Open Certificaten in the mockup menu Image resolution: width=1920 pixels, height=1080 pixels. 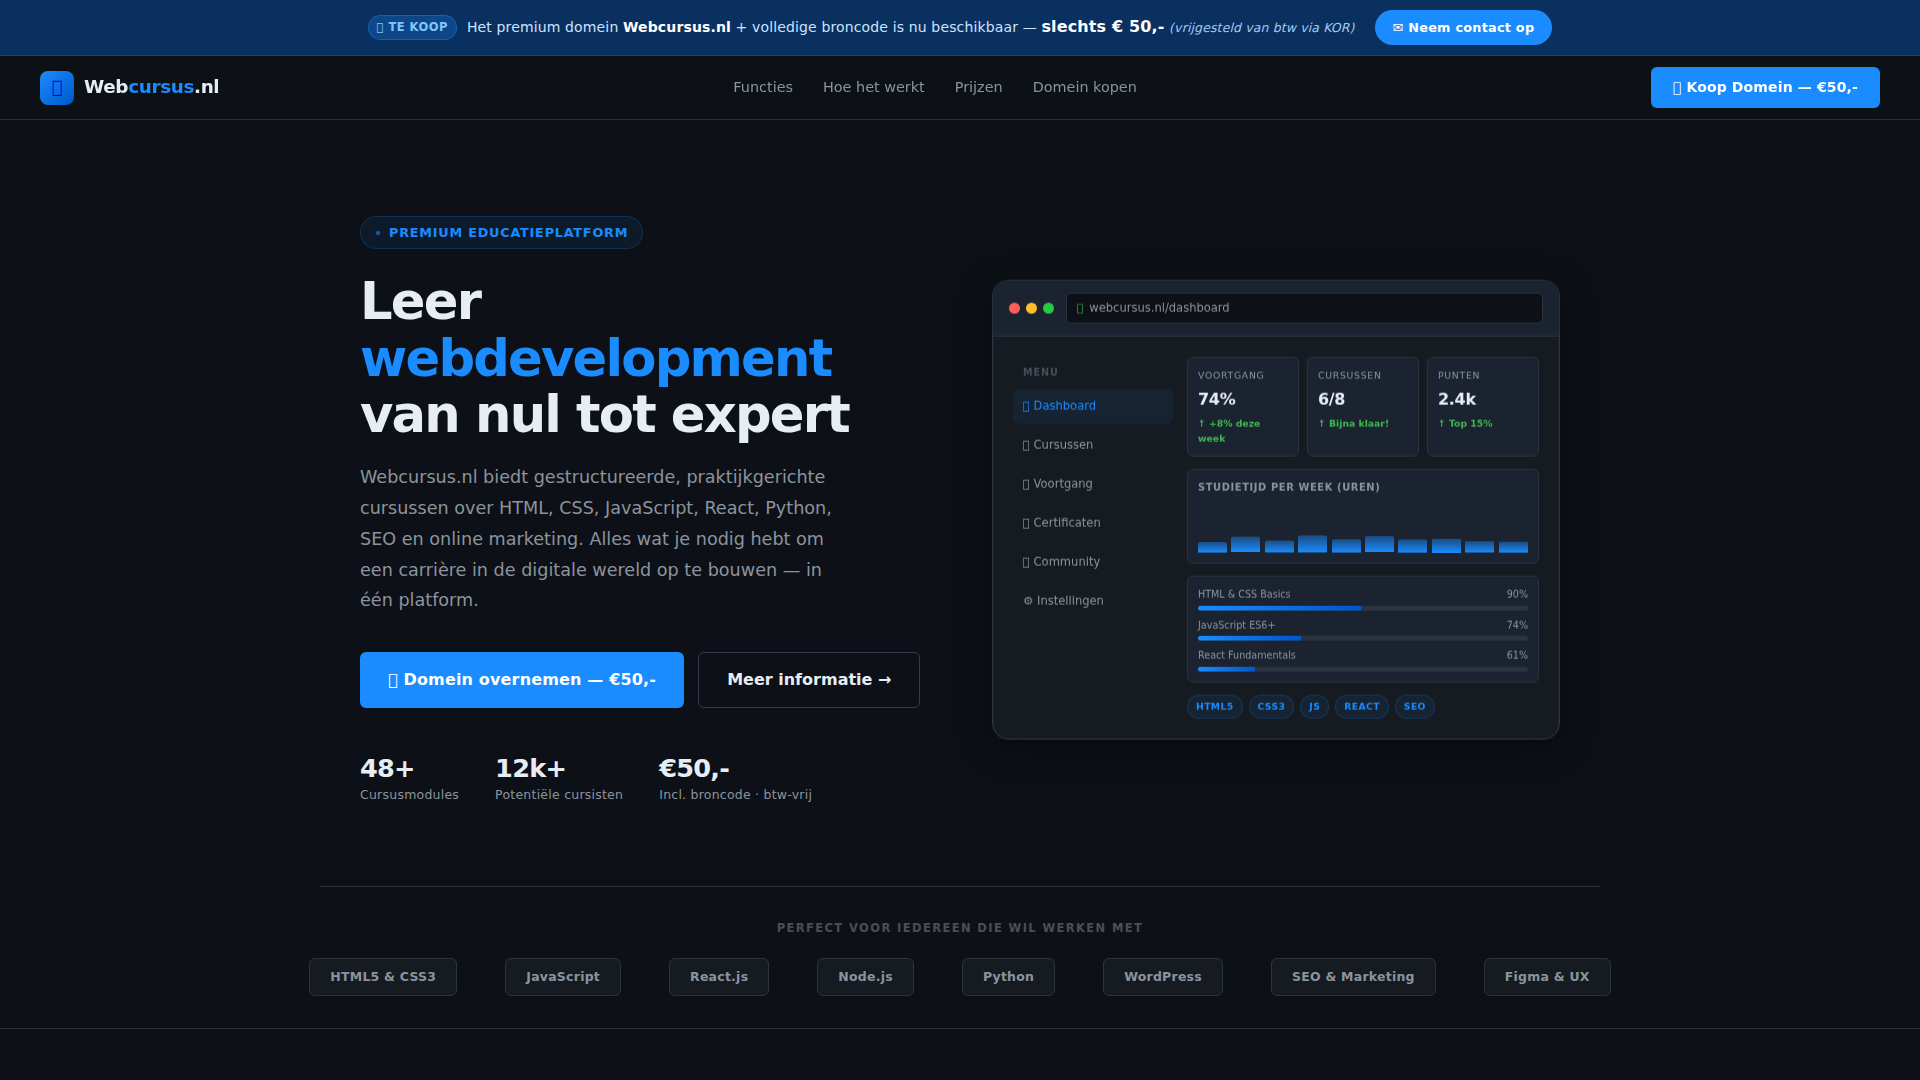click(1093, 523)
